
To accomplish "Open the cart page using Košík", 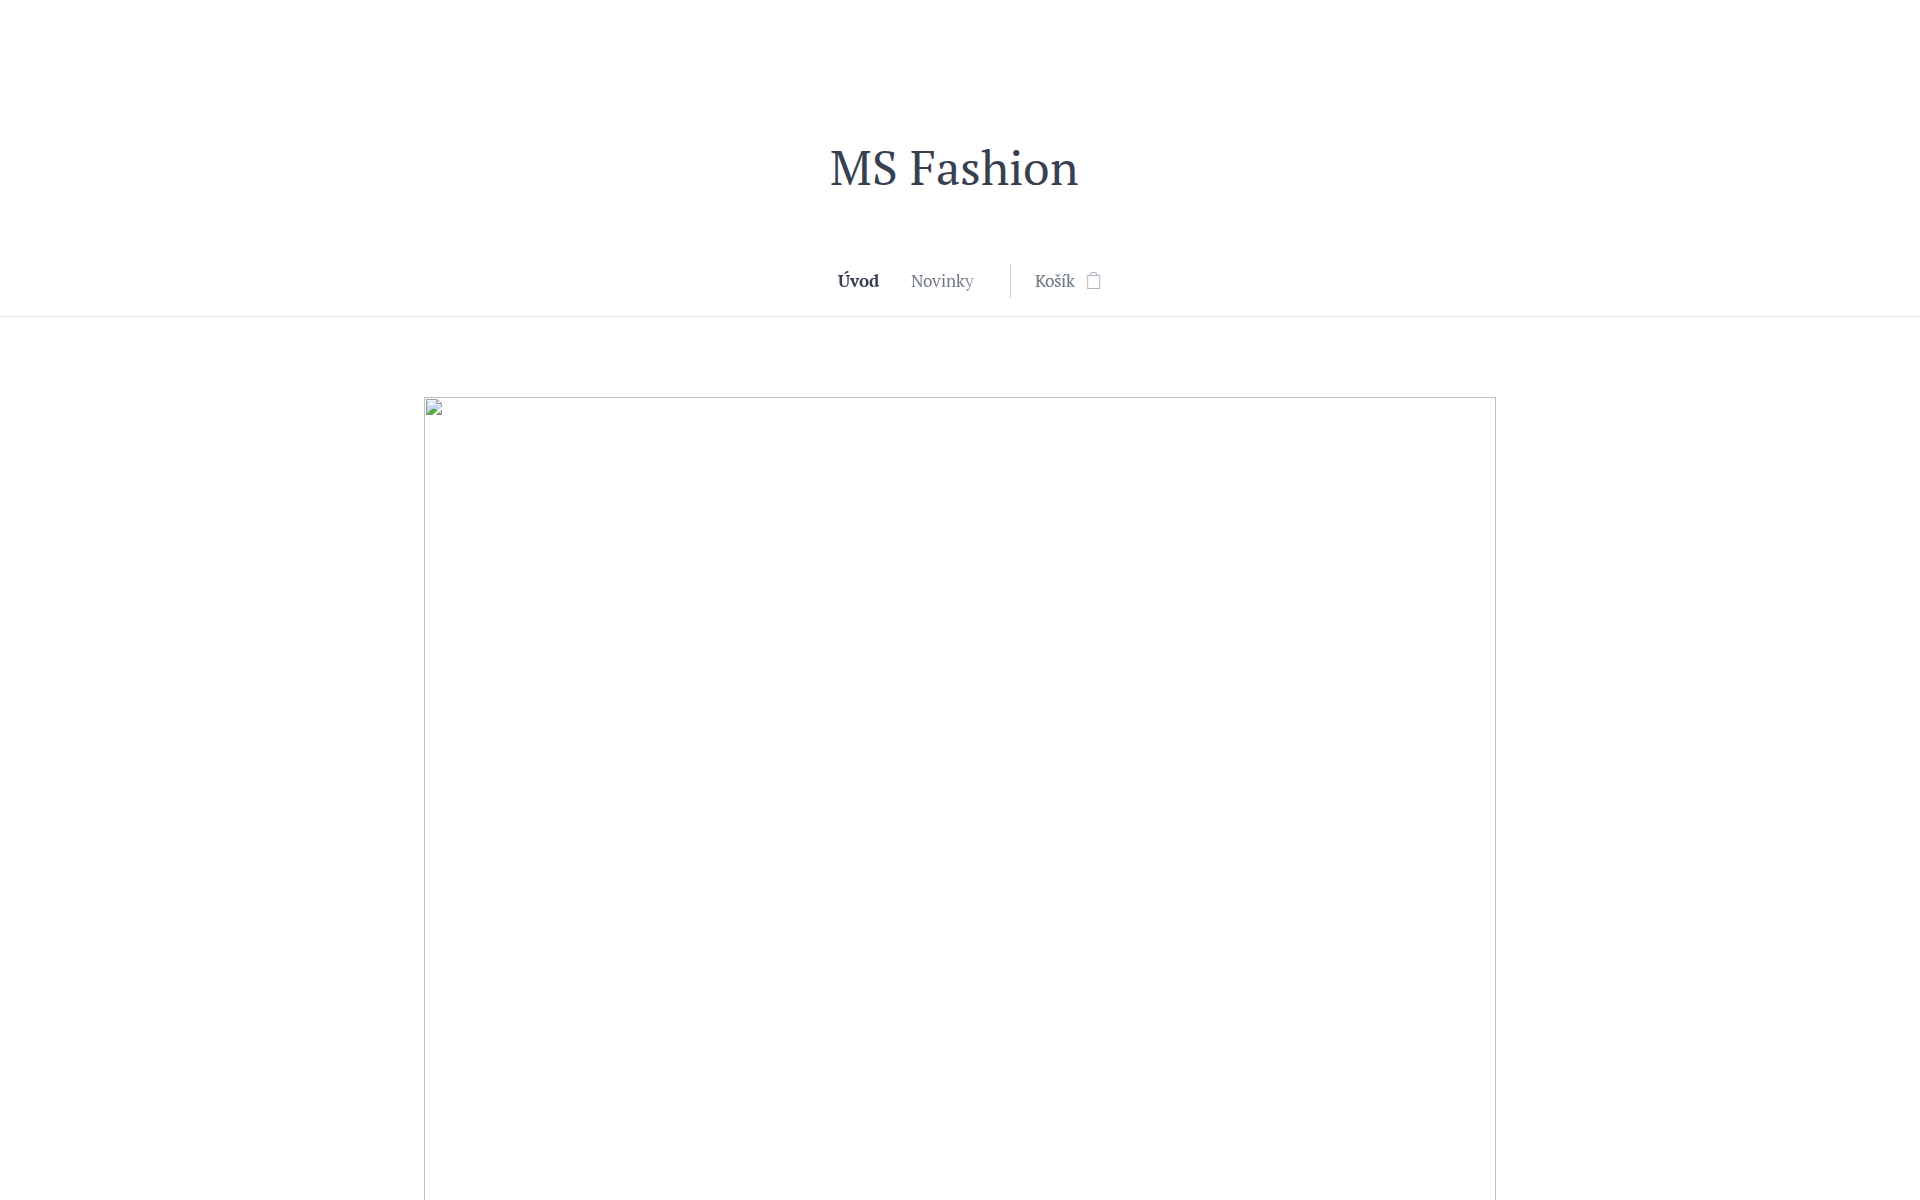I will [1053, 281].
